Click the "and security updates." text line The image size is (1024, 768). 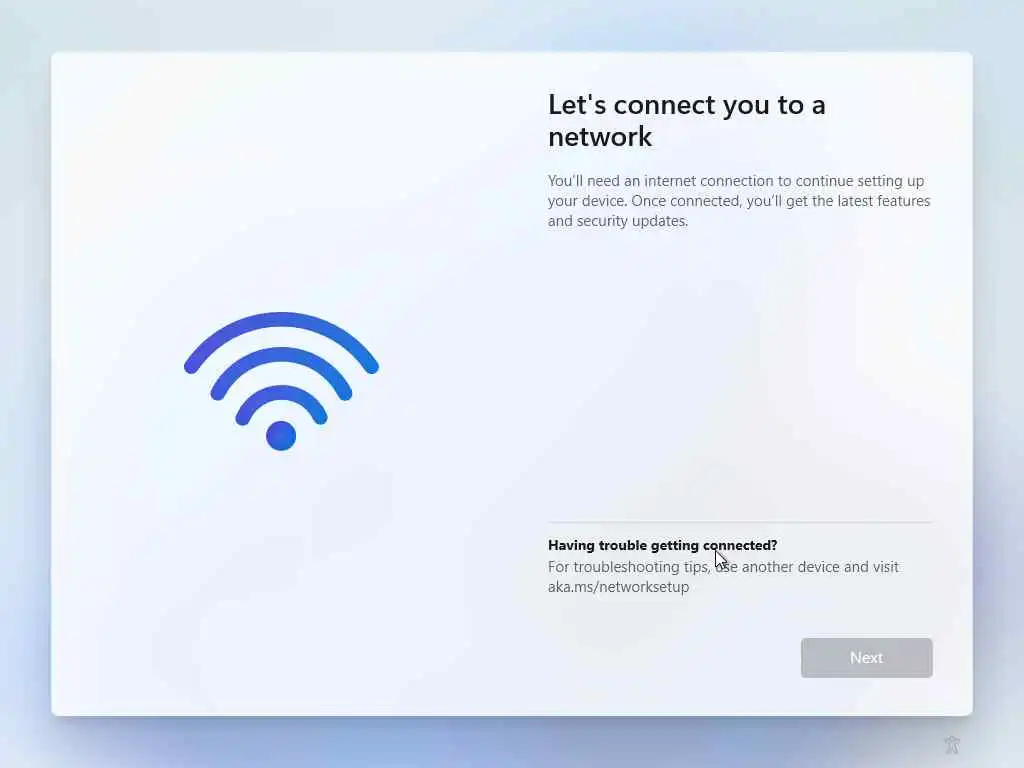pyautogui.click(x=618, y=221)
